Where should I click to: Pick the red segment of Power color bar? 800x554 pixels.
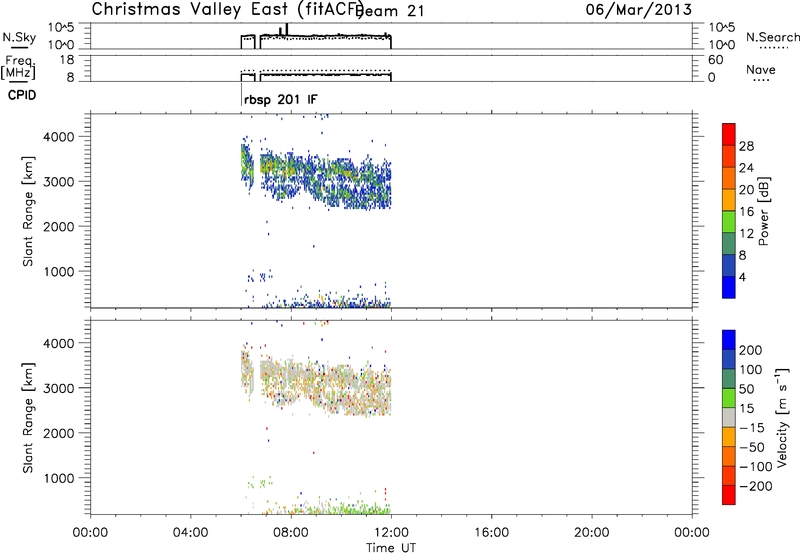[x=729, y=135]
